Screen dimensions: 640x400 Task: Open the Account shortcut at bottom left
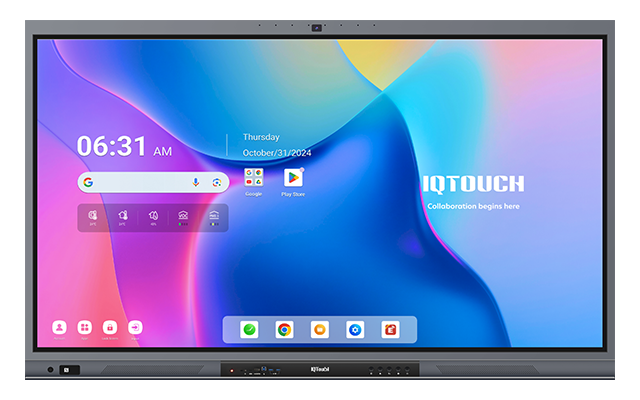[60, 327]
